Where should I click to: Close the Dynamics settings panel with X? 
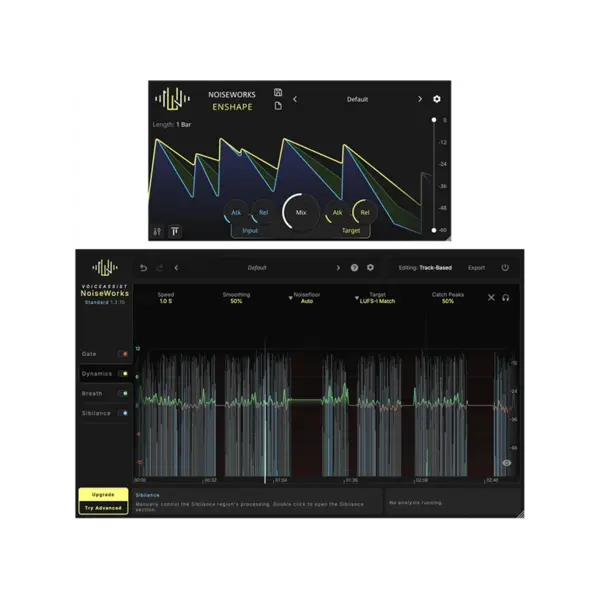pos(491,298)
